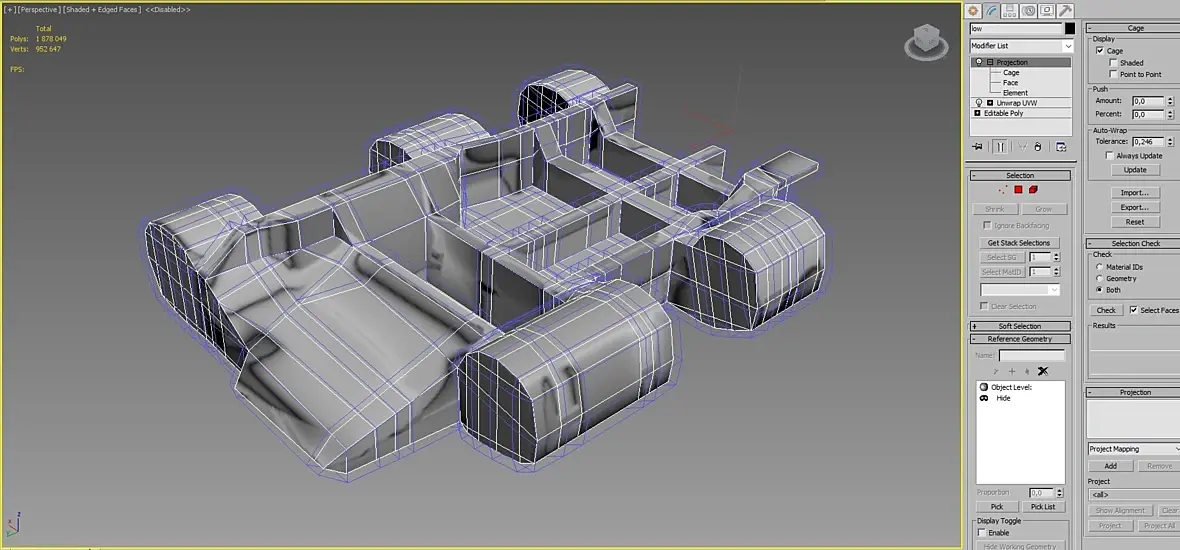Click the delete X icon in Reference Geometry
Image resolution: width=1180 pixels, height=550 pixels.
pyautogui.click(x=1043, y=371)
